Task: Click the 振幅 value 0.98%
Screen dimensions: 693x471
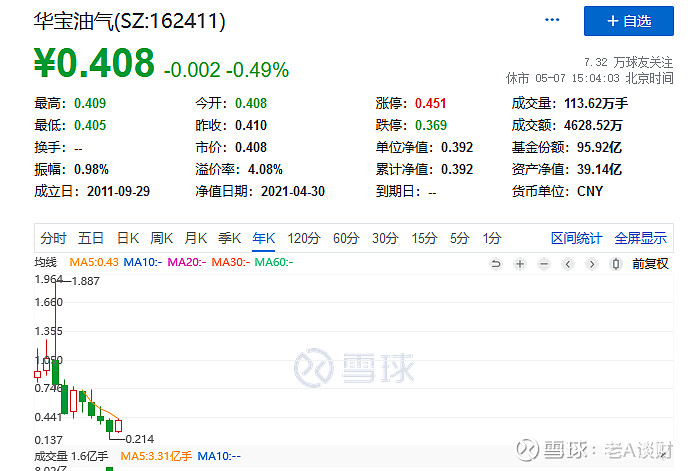Action: pyautogui.click(x=91, y=169)
